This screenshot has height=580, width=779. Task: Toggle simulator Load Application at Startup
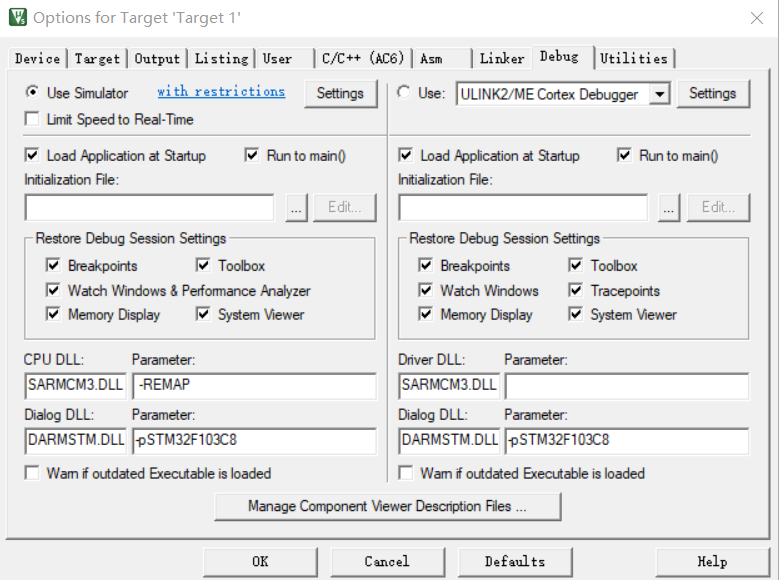32,156
